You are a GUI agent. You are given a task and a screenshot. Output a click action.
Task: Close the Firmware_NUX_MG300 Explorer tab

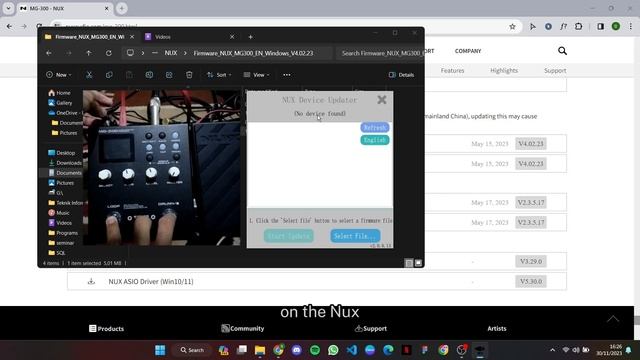click(x=132, y=37)
